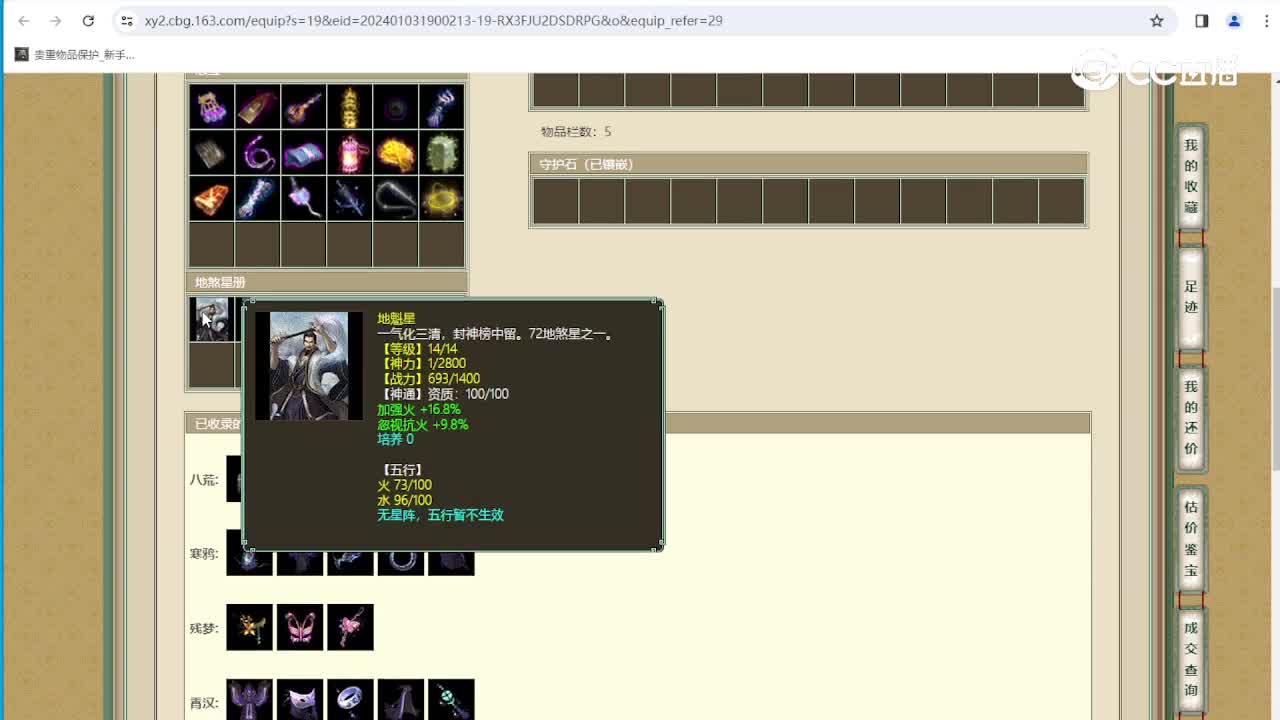Click the glowing lute instrument item
1280x720 pixels.
click(x=303, y=106)
